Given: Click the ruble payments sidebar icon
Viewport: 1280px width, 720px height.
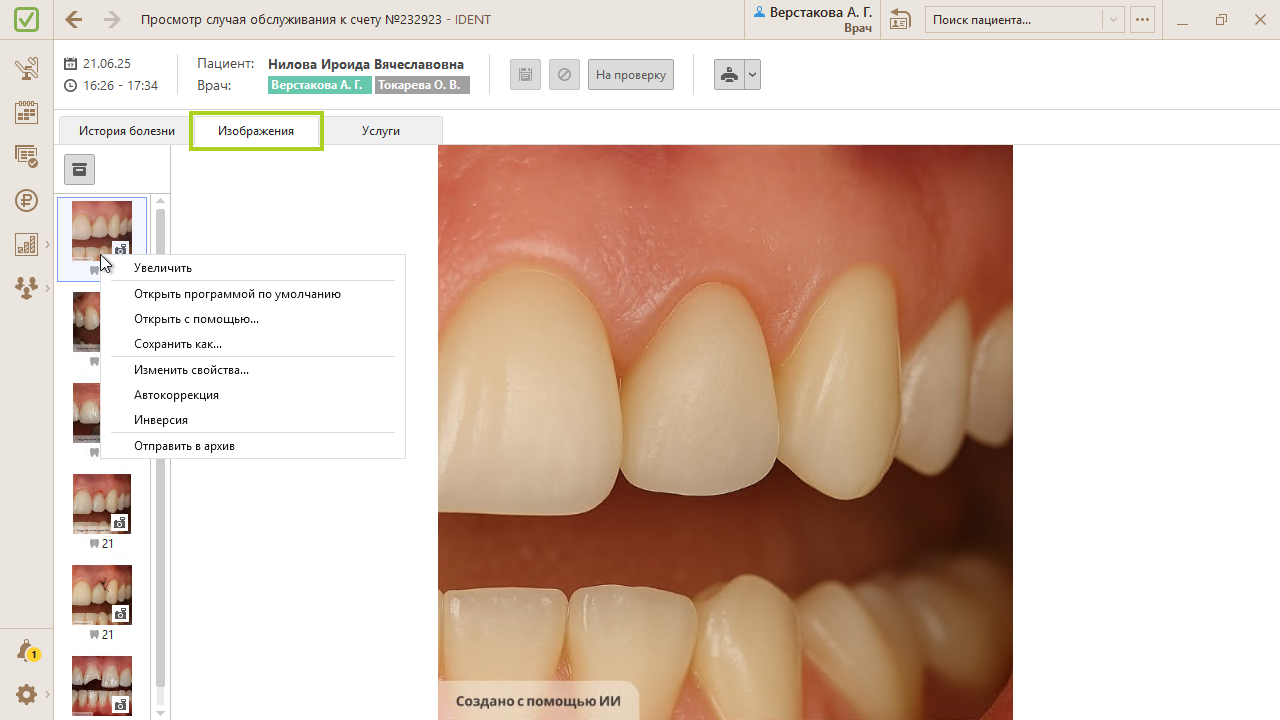Looking at the screenshot, I should pos(27,200).
